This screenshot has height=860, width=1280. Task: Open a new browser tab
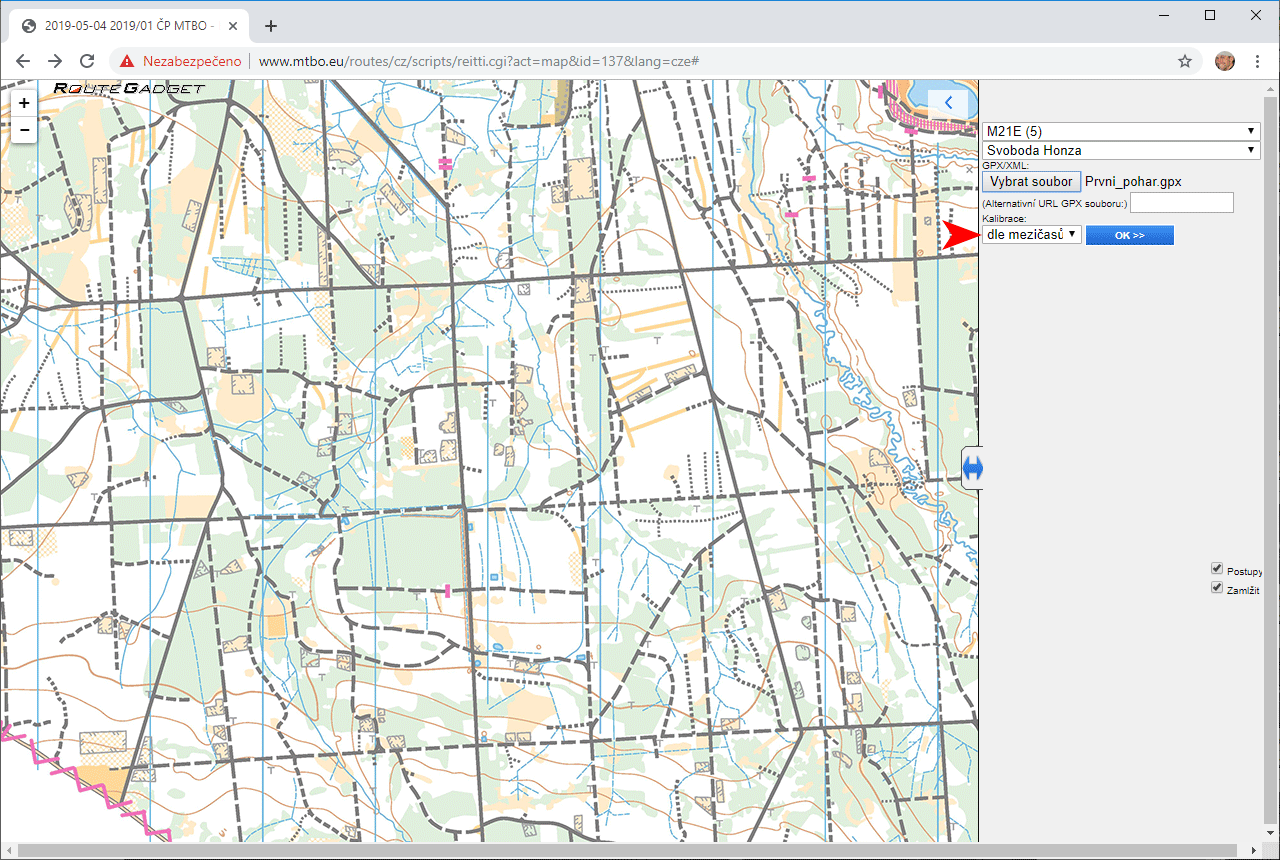point(270,26)
